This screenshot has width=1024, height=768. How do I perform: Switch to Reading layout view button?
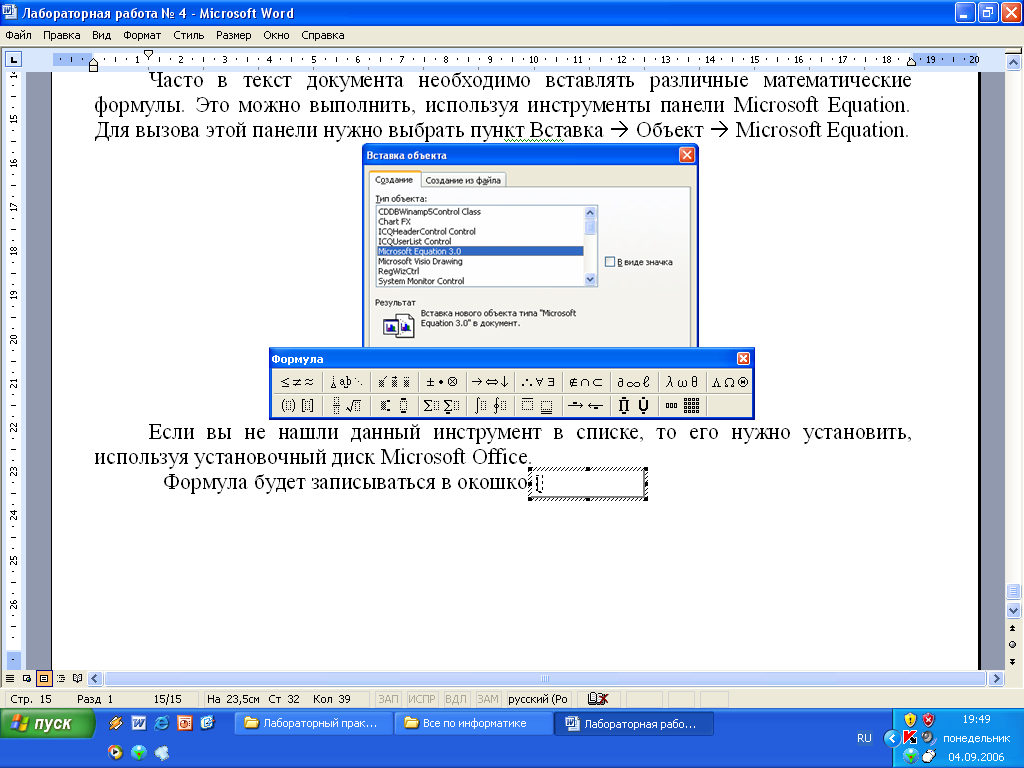78,679
